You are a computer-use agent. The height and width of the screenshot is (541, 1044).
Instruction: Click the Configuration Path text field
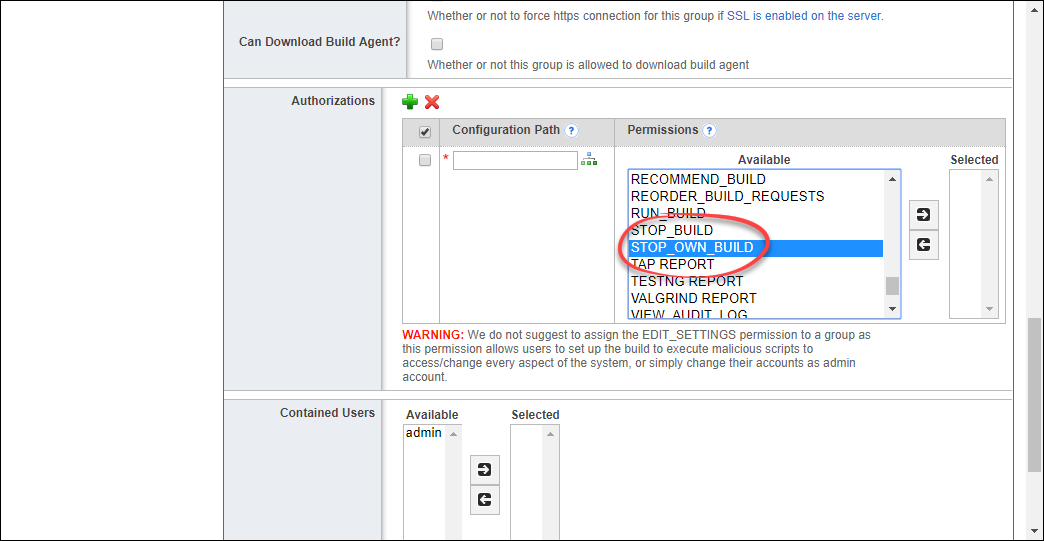click(x=515, y=160)
